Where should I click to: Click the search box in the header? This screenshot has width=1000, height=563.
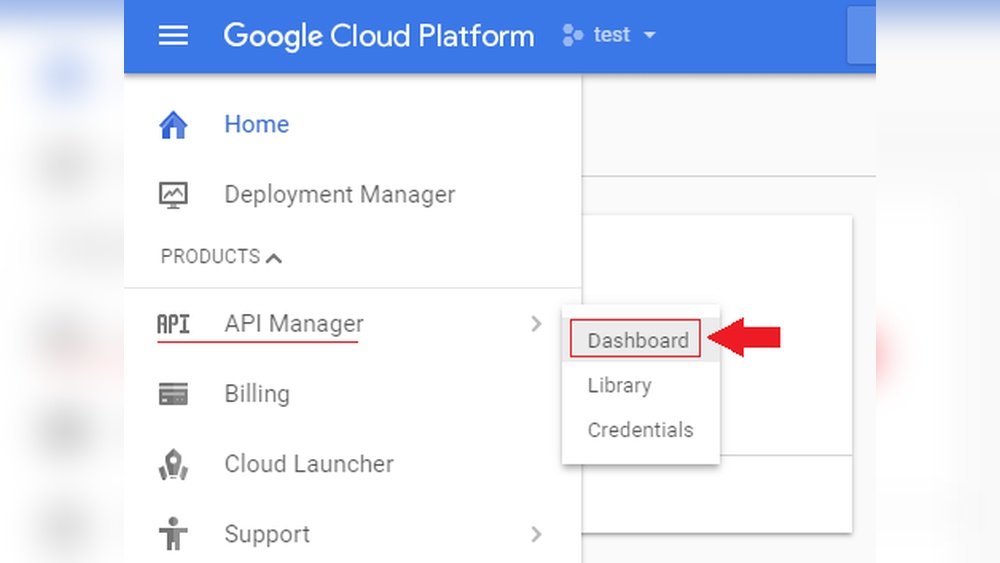coord(861,35)
